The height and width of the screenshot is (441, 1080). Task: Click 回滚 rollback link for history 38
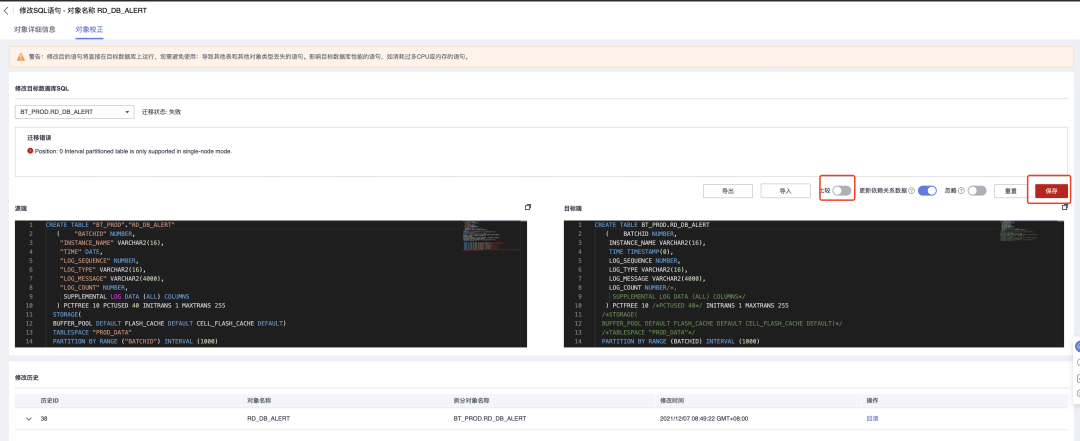click(872, 419)
